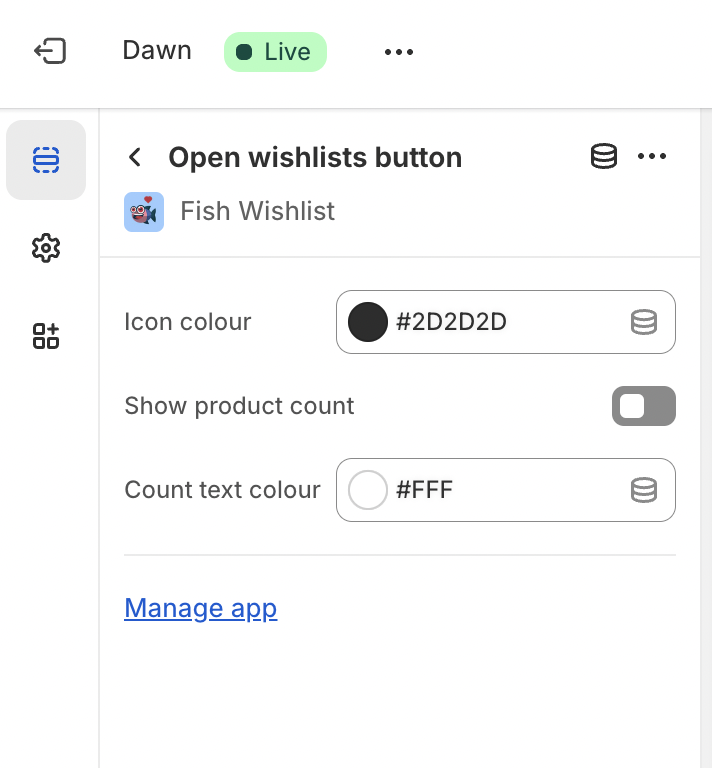Open Theme settings gear icon

(x=46, y=248)
